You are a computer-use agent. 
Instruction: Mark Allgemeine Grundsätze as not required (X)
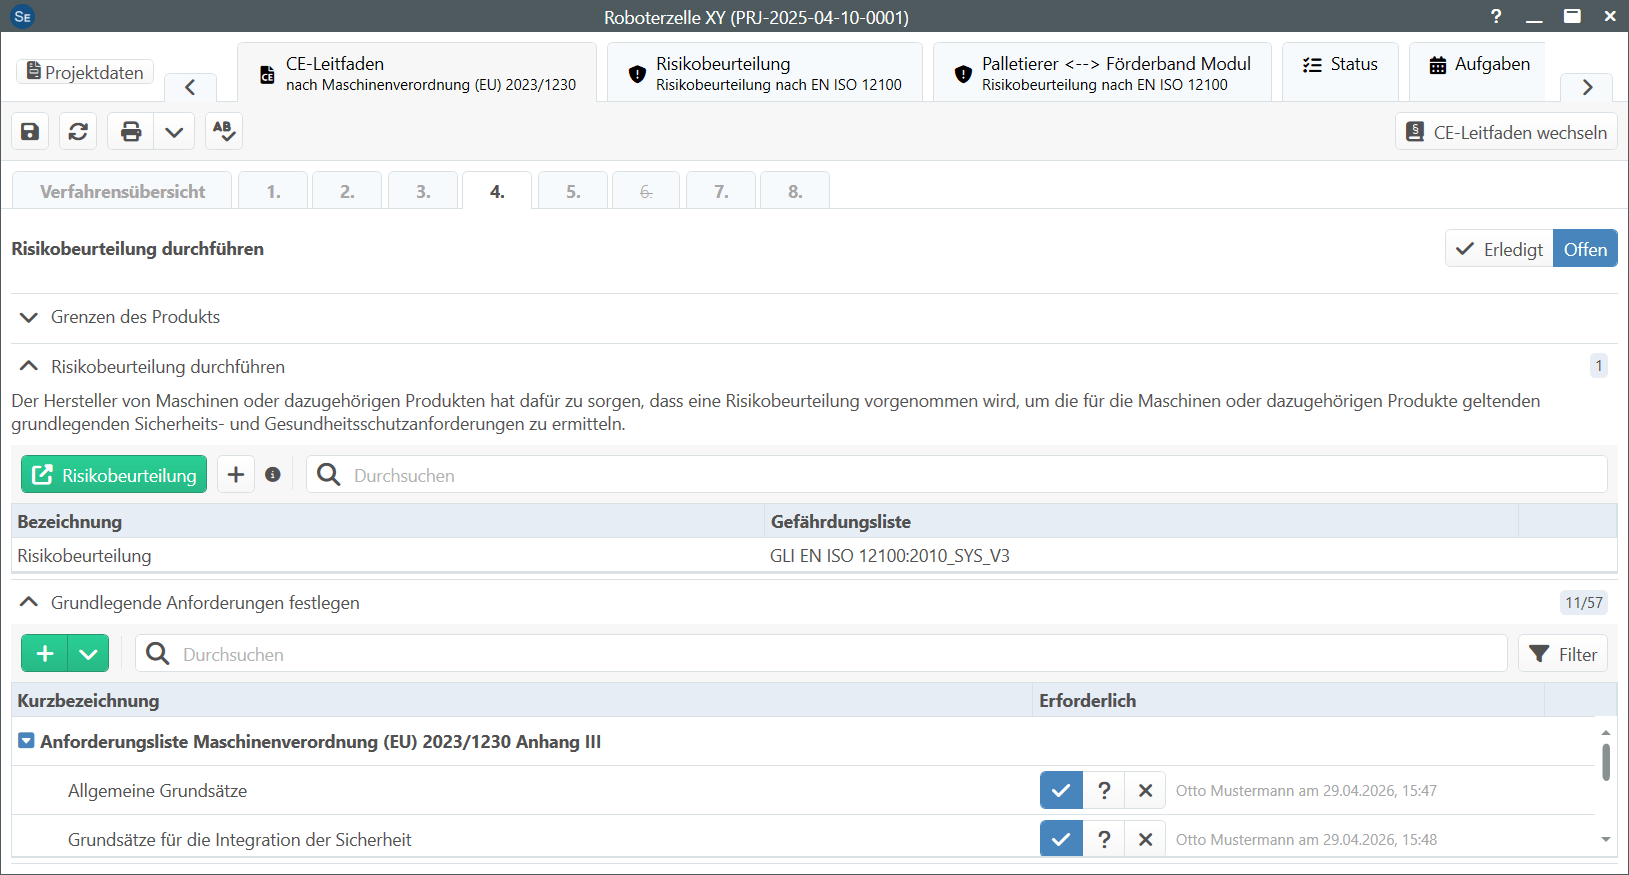(x=1146, y=790)
